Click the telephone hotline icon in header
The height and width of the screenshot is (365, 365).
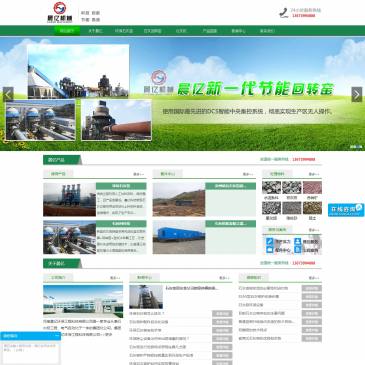point(284,13)
